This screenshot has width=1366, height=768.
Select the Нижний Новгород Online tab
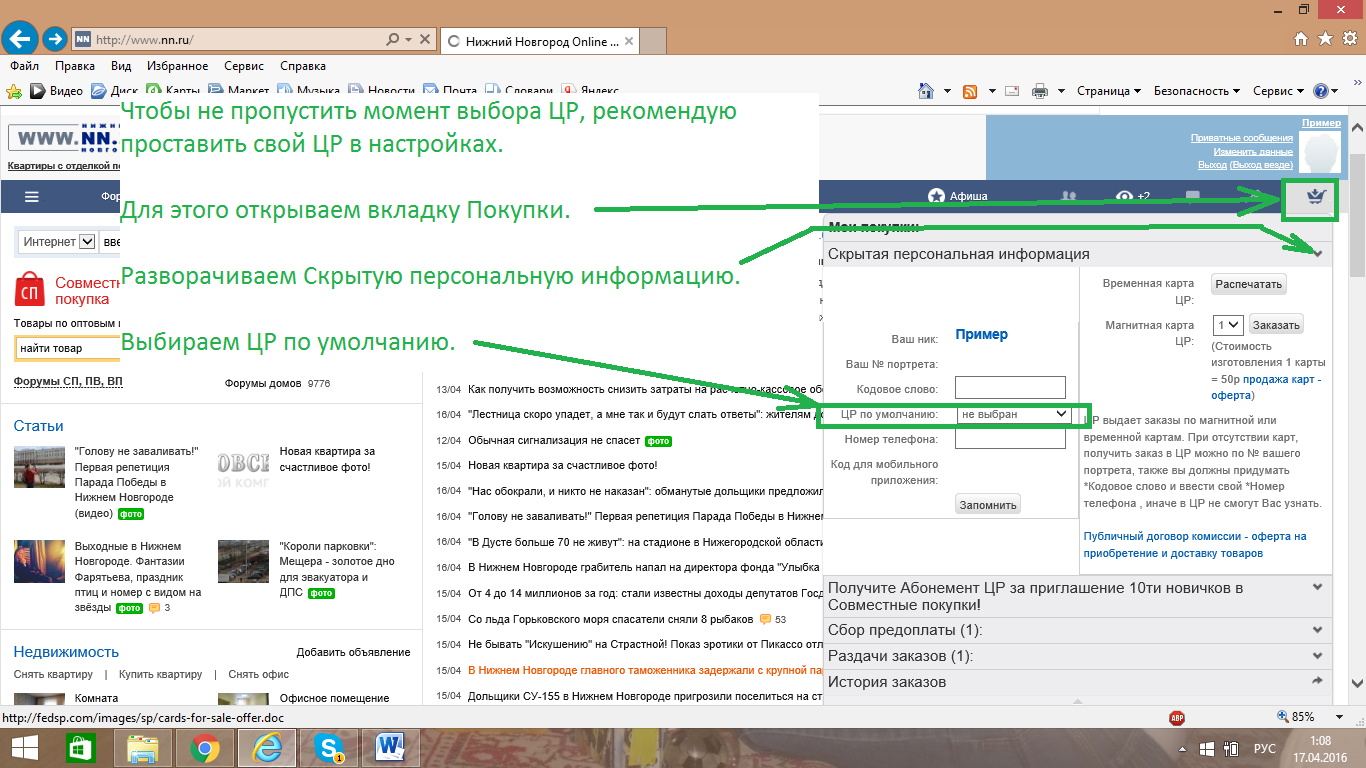(538, 41)
